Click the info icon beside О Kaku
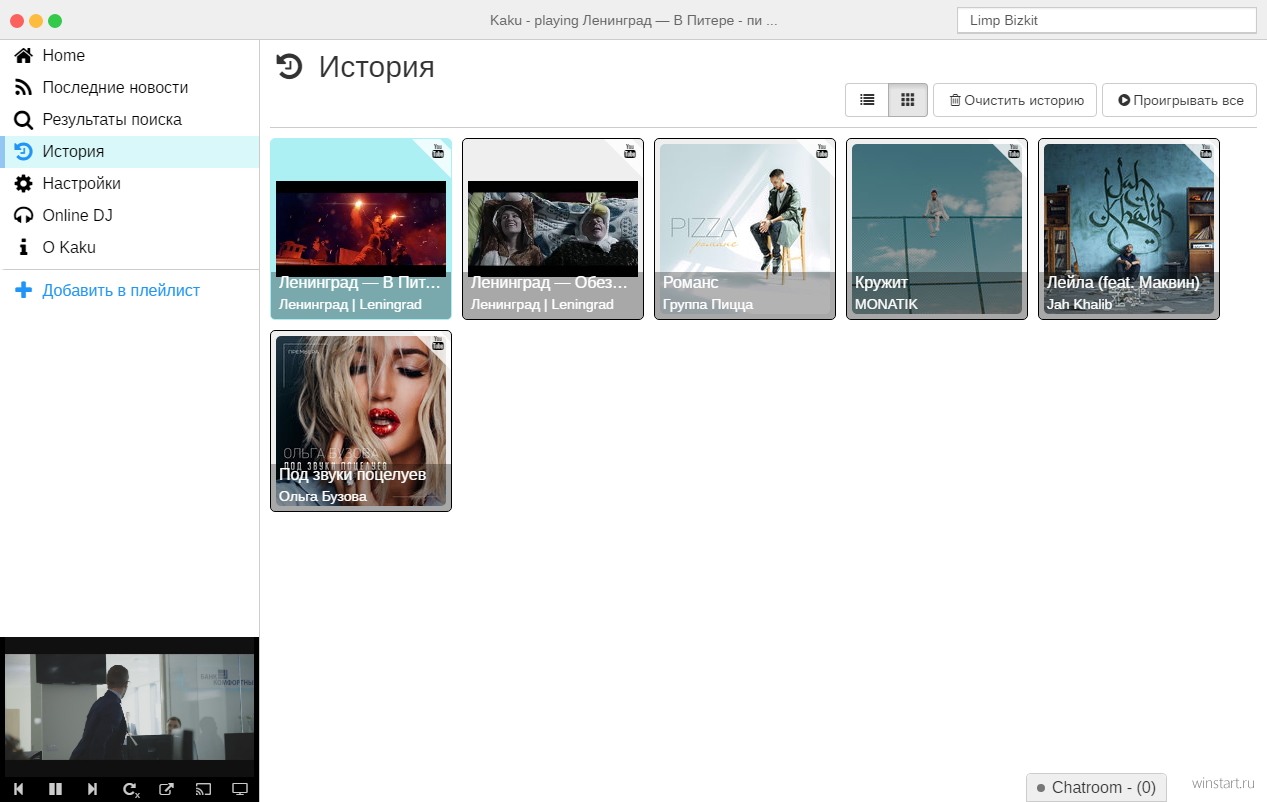The width and height of the screenshot is (1267, 802). pos(23,248)
